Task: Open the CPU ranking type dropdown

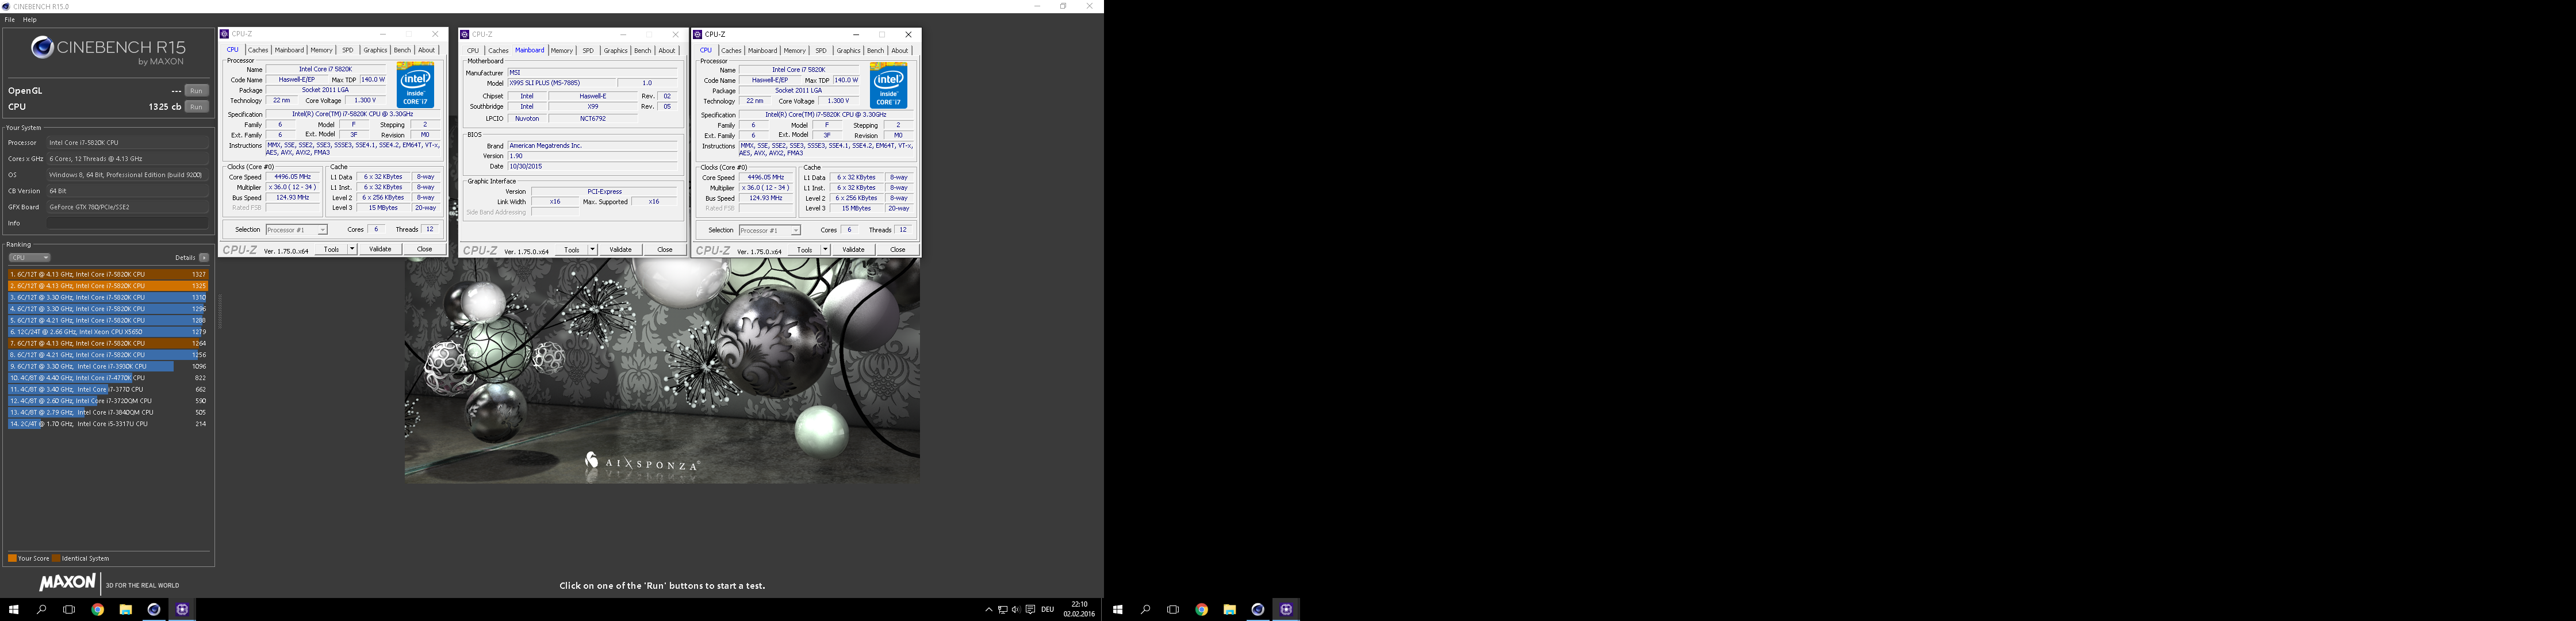Action: coord(29,257)
